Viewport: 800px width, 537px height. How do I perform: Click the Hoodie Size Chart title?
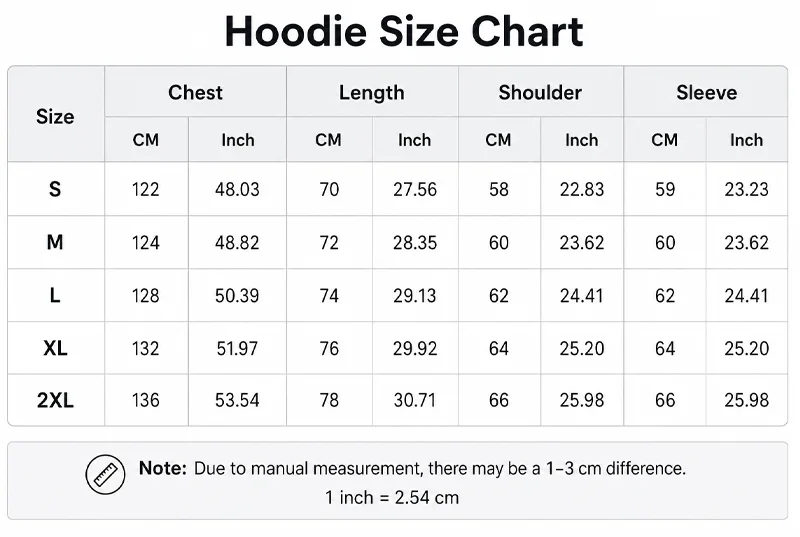coord(404,32)
